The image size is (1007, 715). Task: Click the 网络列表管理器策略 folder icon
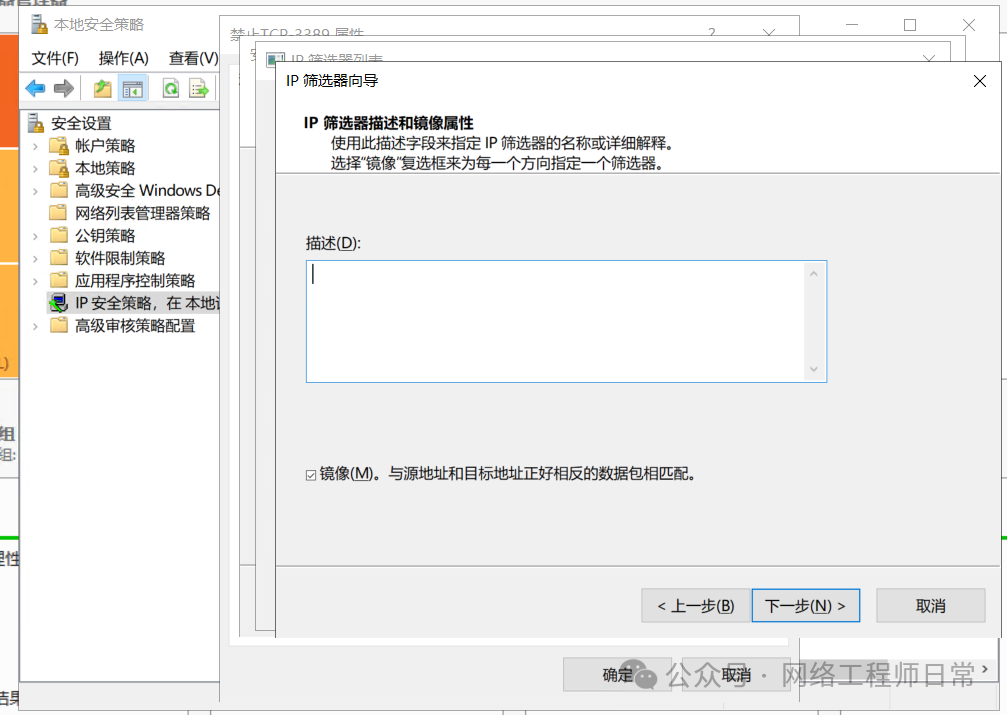pos(59,213)
